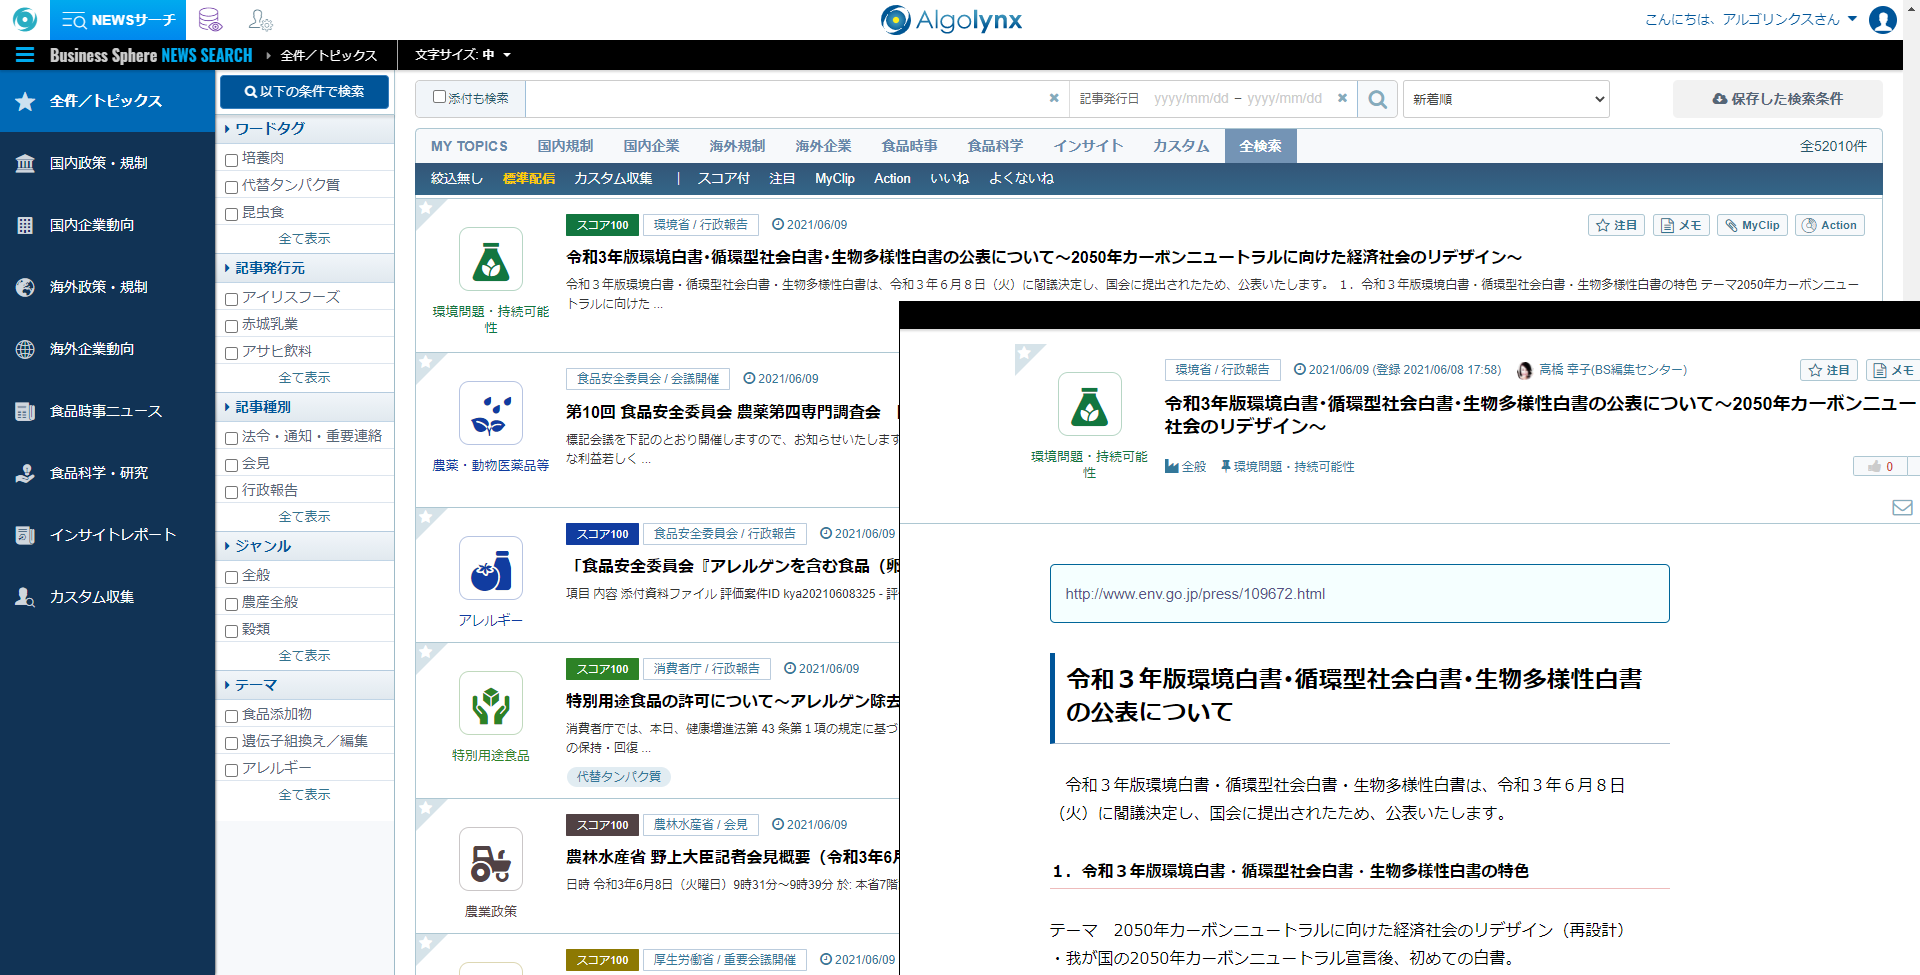The height and width of the screenshot is (975, 1920).
Task: Click the user avatar profile icon
Action: pyautogui.click(x=1882, y=20)
